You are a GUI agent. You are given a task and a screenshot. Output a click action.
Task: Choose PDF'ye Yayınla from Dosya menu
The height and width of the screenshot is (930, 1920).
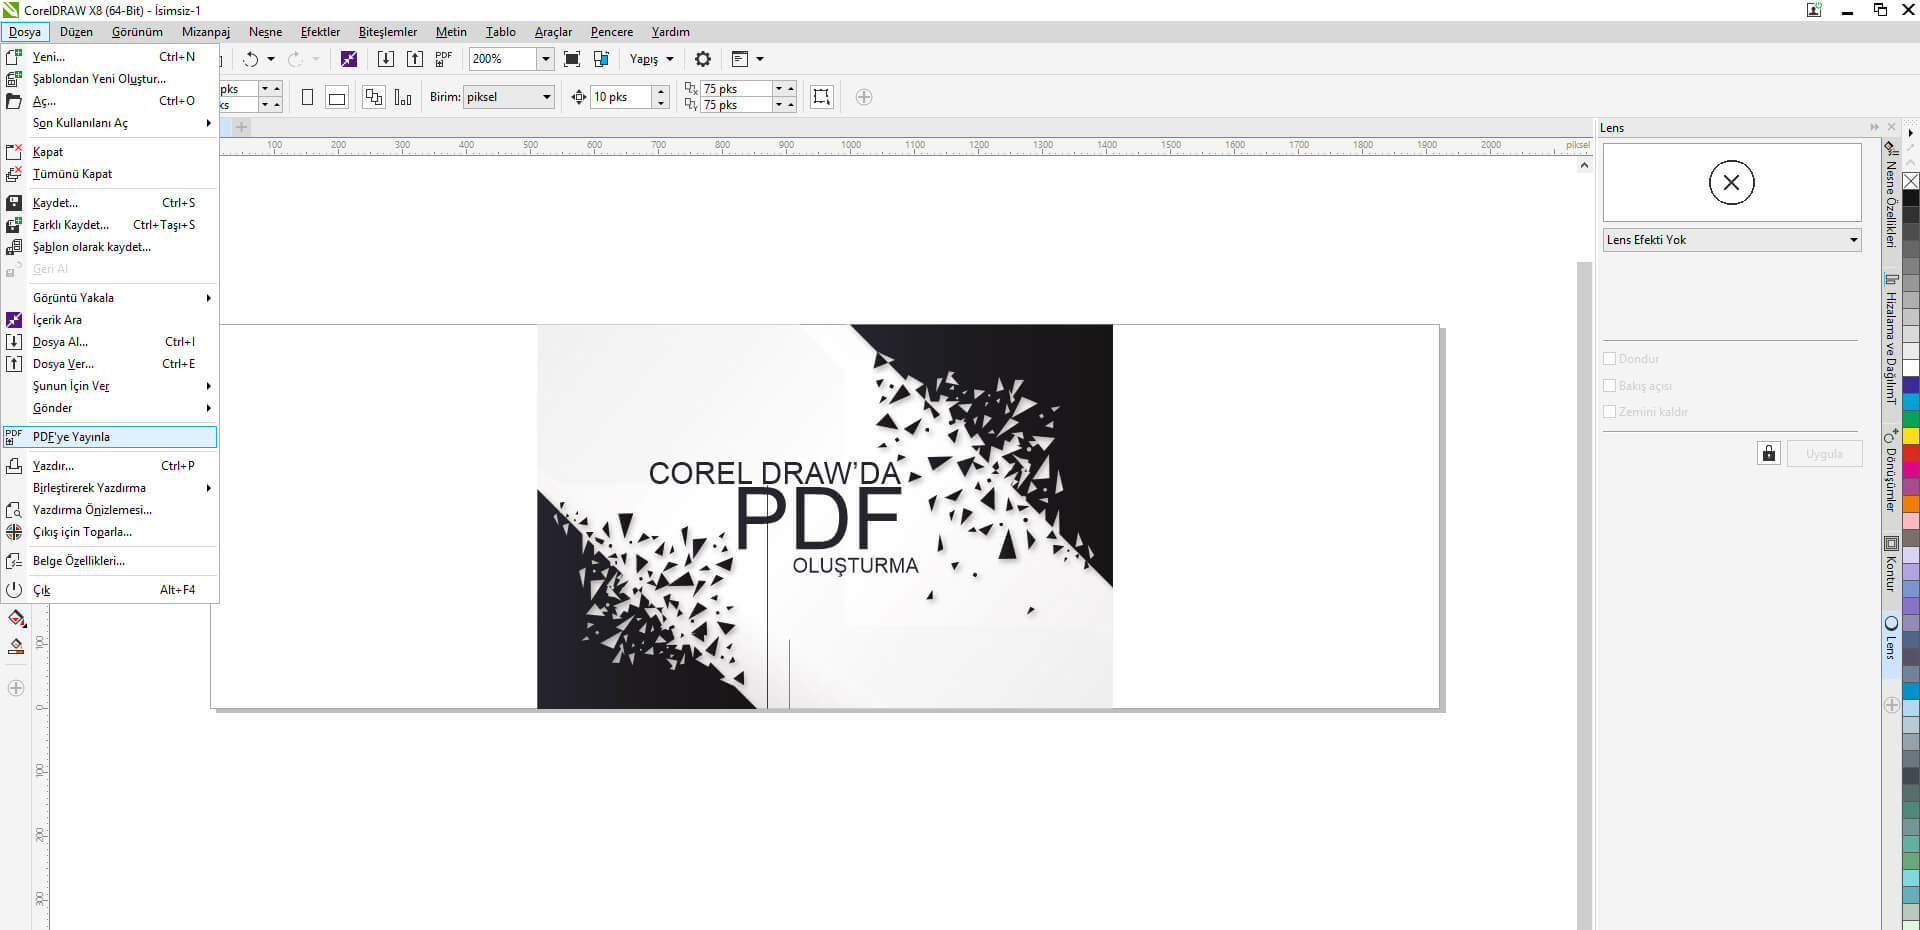[x=72, y=437]
